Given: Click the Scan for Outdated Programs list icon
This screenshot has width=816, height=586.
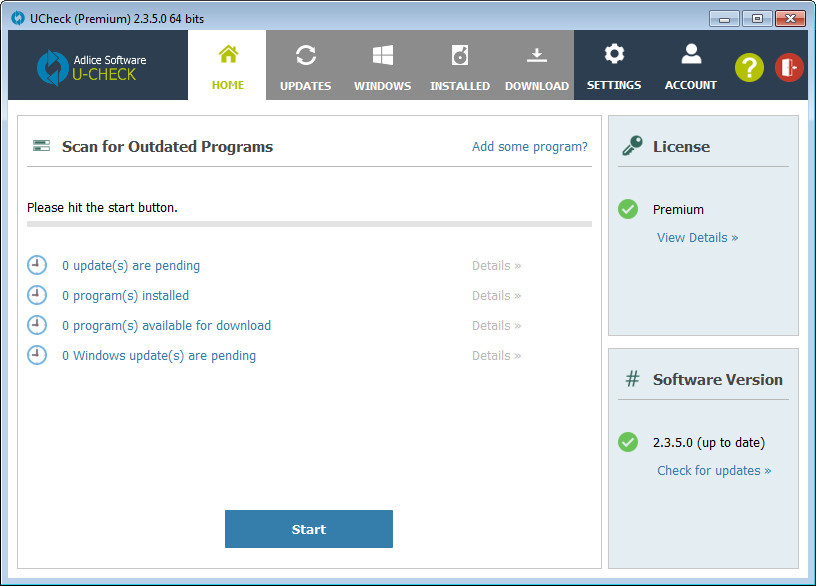Looking at the screenshot, I should point(41,146).
